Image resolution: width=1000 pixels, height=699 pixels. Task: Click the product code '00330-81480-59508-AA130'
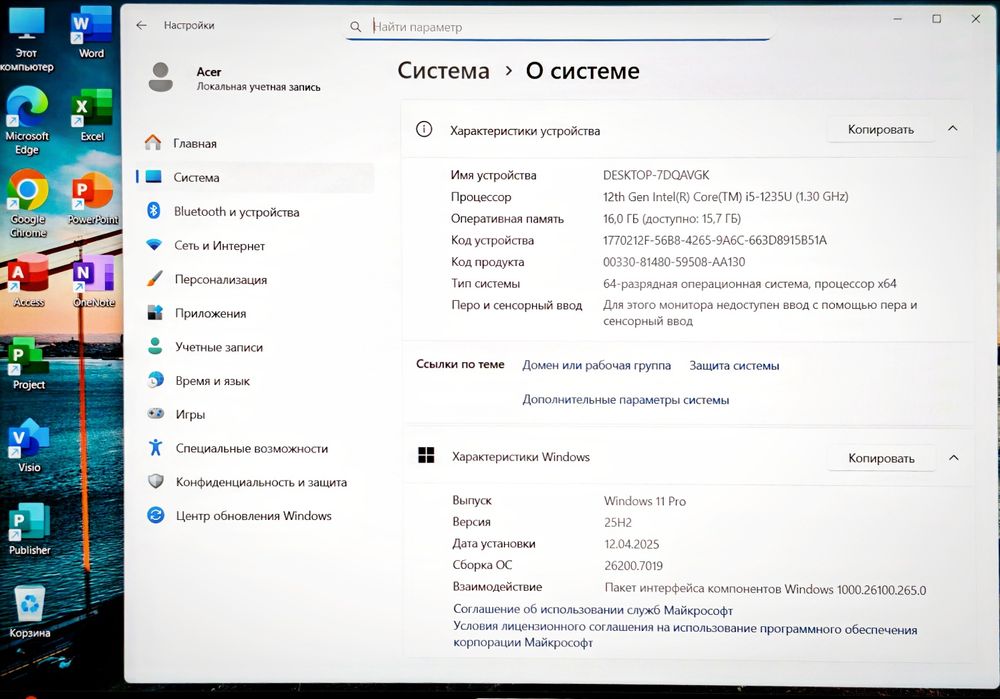[674, 261]
